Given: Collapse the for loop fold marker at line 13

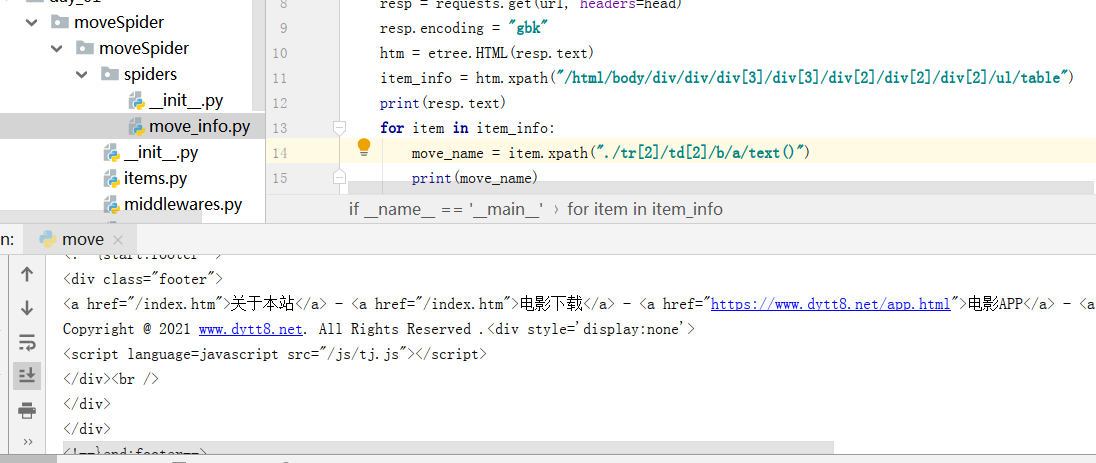Looking at the screenshot, I should [x=339, y=128].
